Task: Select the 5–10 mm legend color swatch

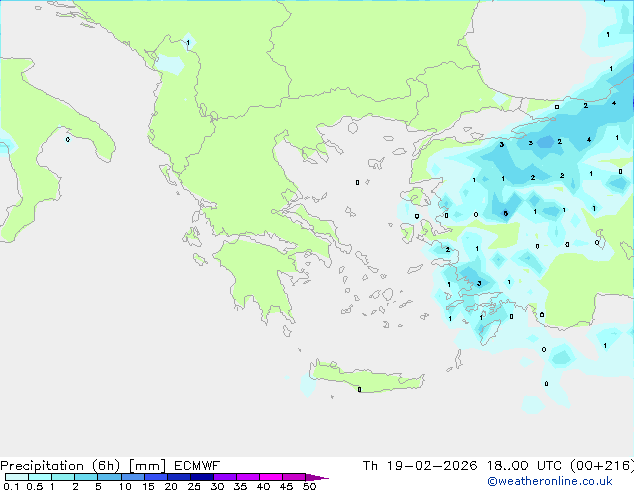Action: pyautogui.click(x=109, y=477)
